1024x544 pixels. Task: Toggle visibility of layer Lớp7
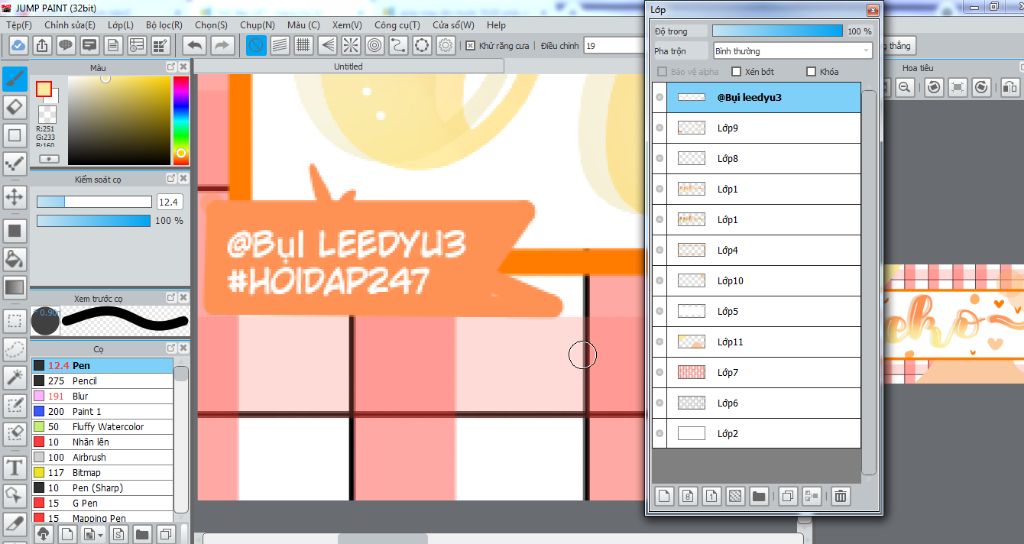(x=660, y=372)
